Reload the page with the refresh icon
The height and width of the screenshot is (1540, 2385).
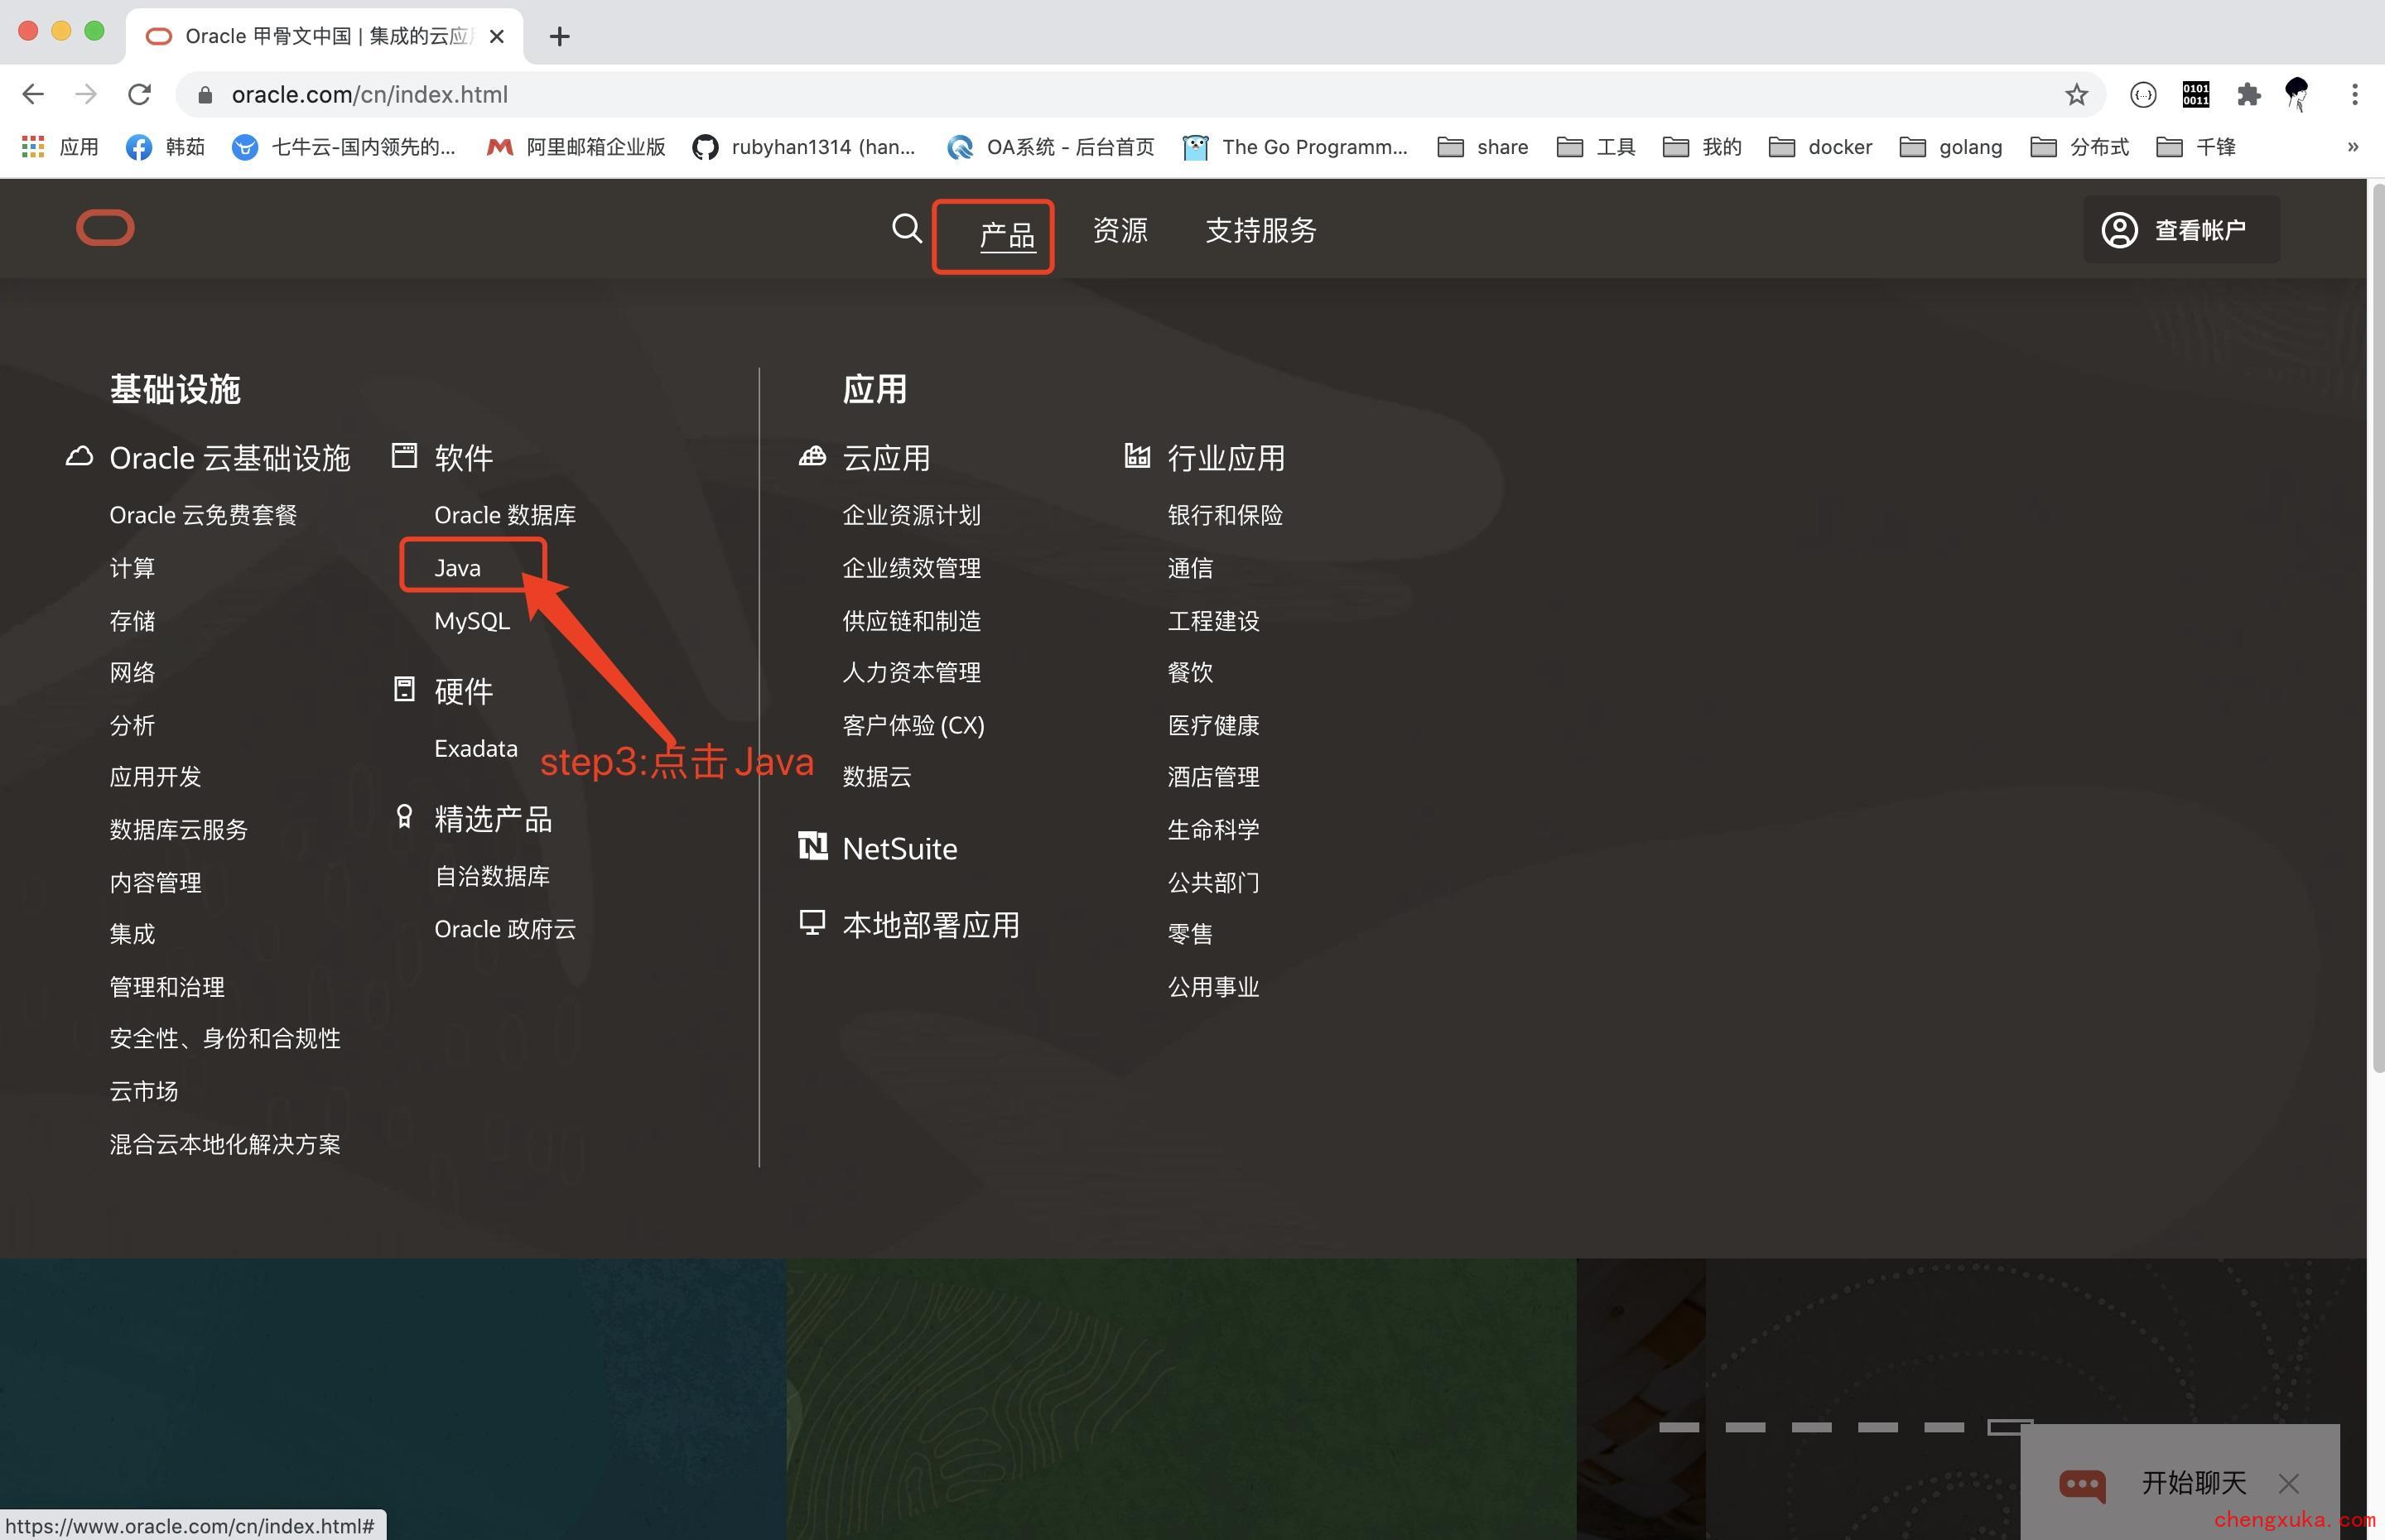[x=139, y=95]
